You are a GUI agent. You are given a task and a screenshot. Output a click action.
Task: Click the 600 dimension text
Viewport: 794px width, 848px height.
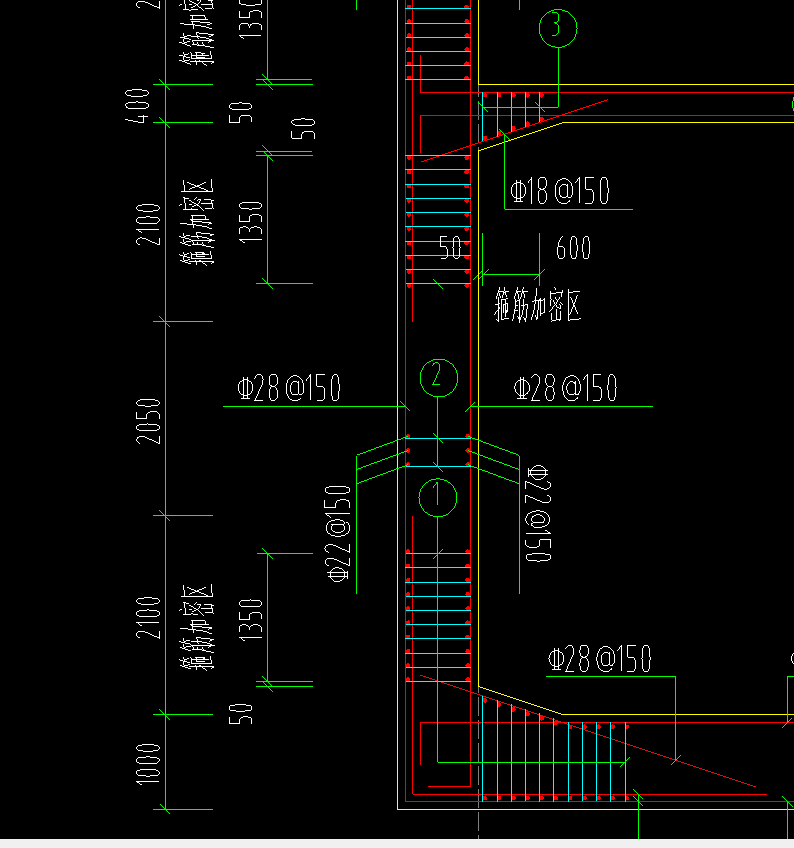573,248
